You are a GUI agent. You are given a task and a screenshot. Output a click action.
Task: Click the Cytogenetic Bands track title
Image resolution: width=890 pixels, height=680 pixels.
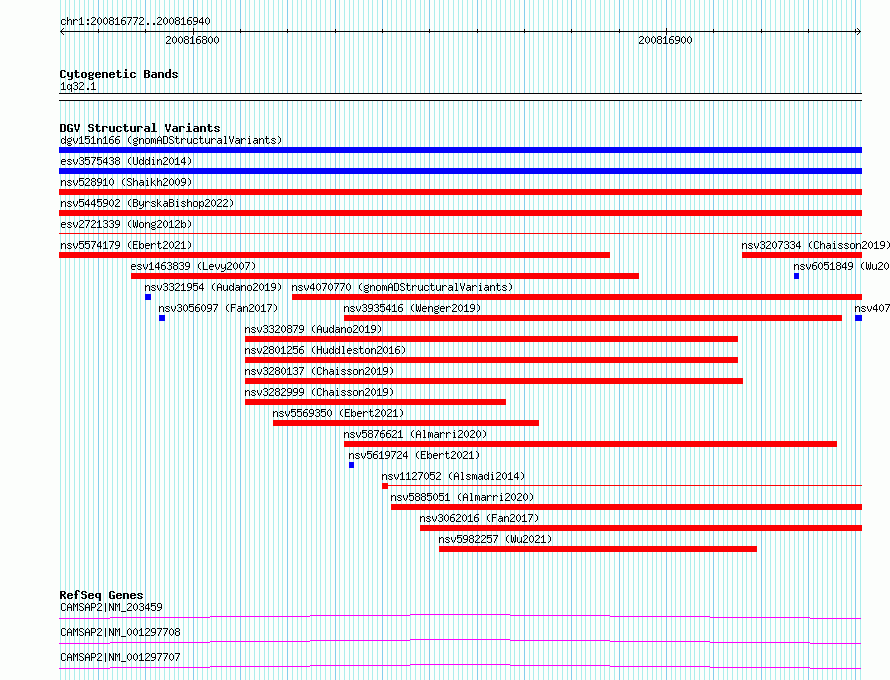(x=119, y=74)
